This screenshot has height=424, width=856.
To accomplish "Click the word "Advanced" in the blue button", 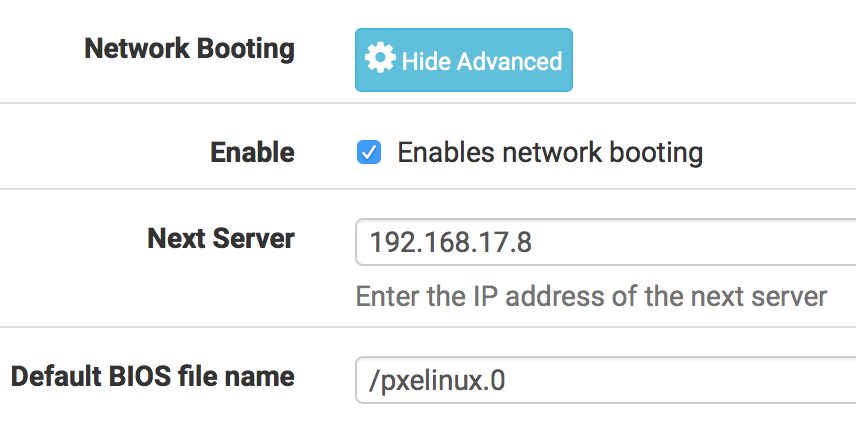I will pyautogui.click(x=509, y=61).
